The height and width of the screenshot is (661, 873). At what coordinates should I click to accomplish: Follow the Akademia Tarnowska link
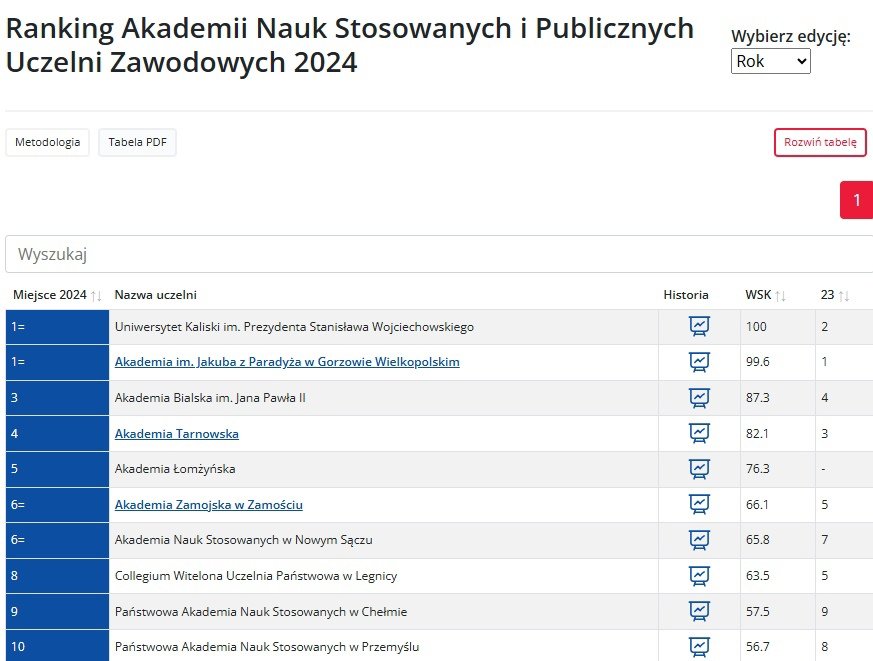pos(176,433)
